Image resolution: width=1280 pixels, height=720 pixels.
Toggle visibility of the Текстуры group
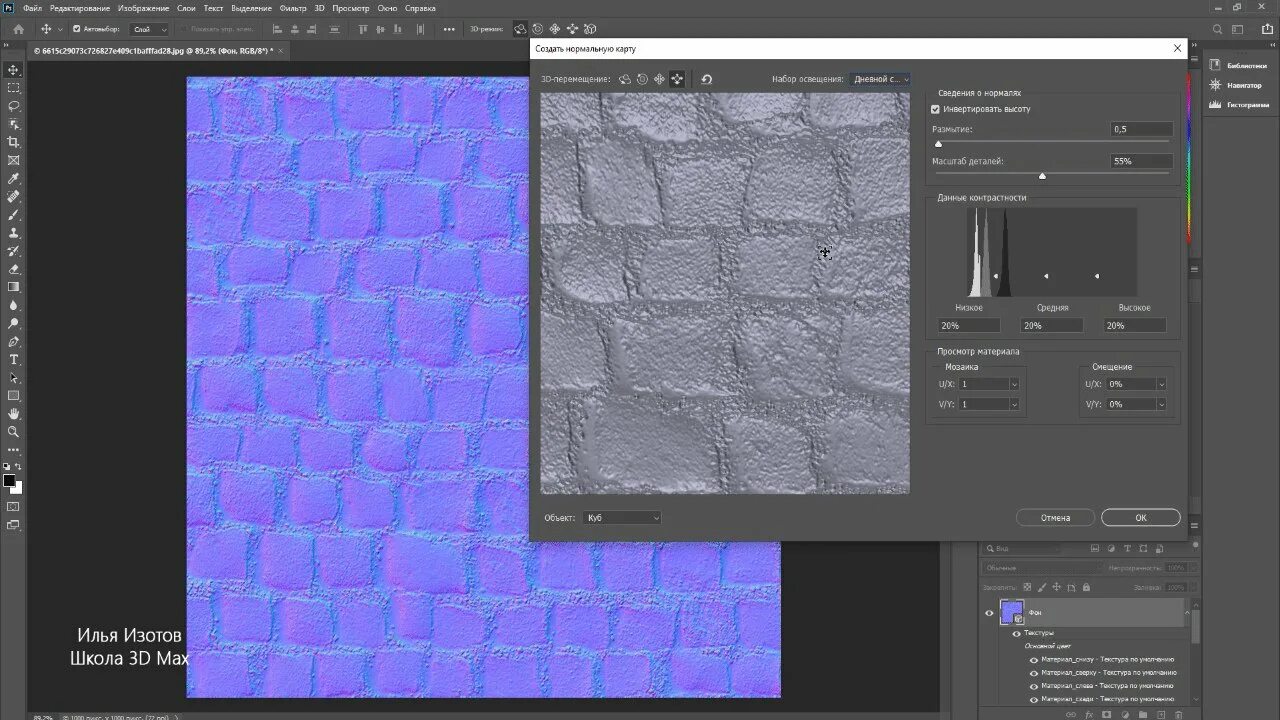(x=1017, y=633)
